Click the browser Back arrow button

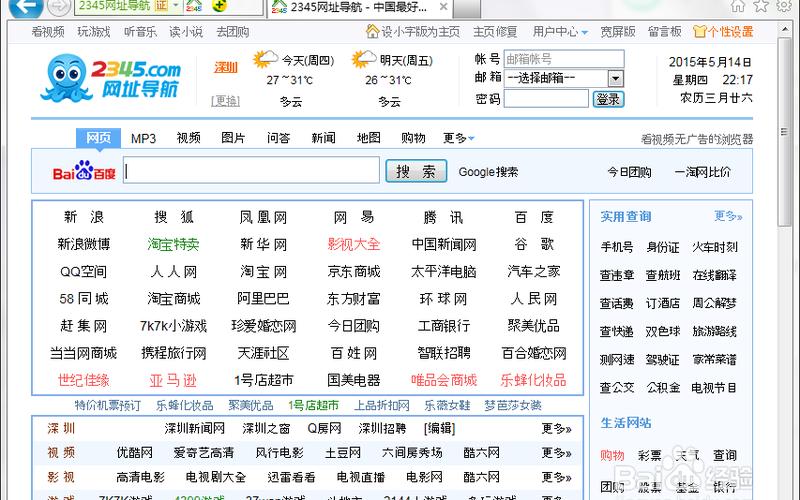(26, 6)
